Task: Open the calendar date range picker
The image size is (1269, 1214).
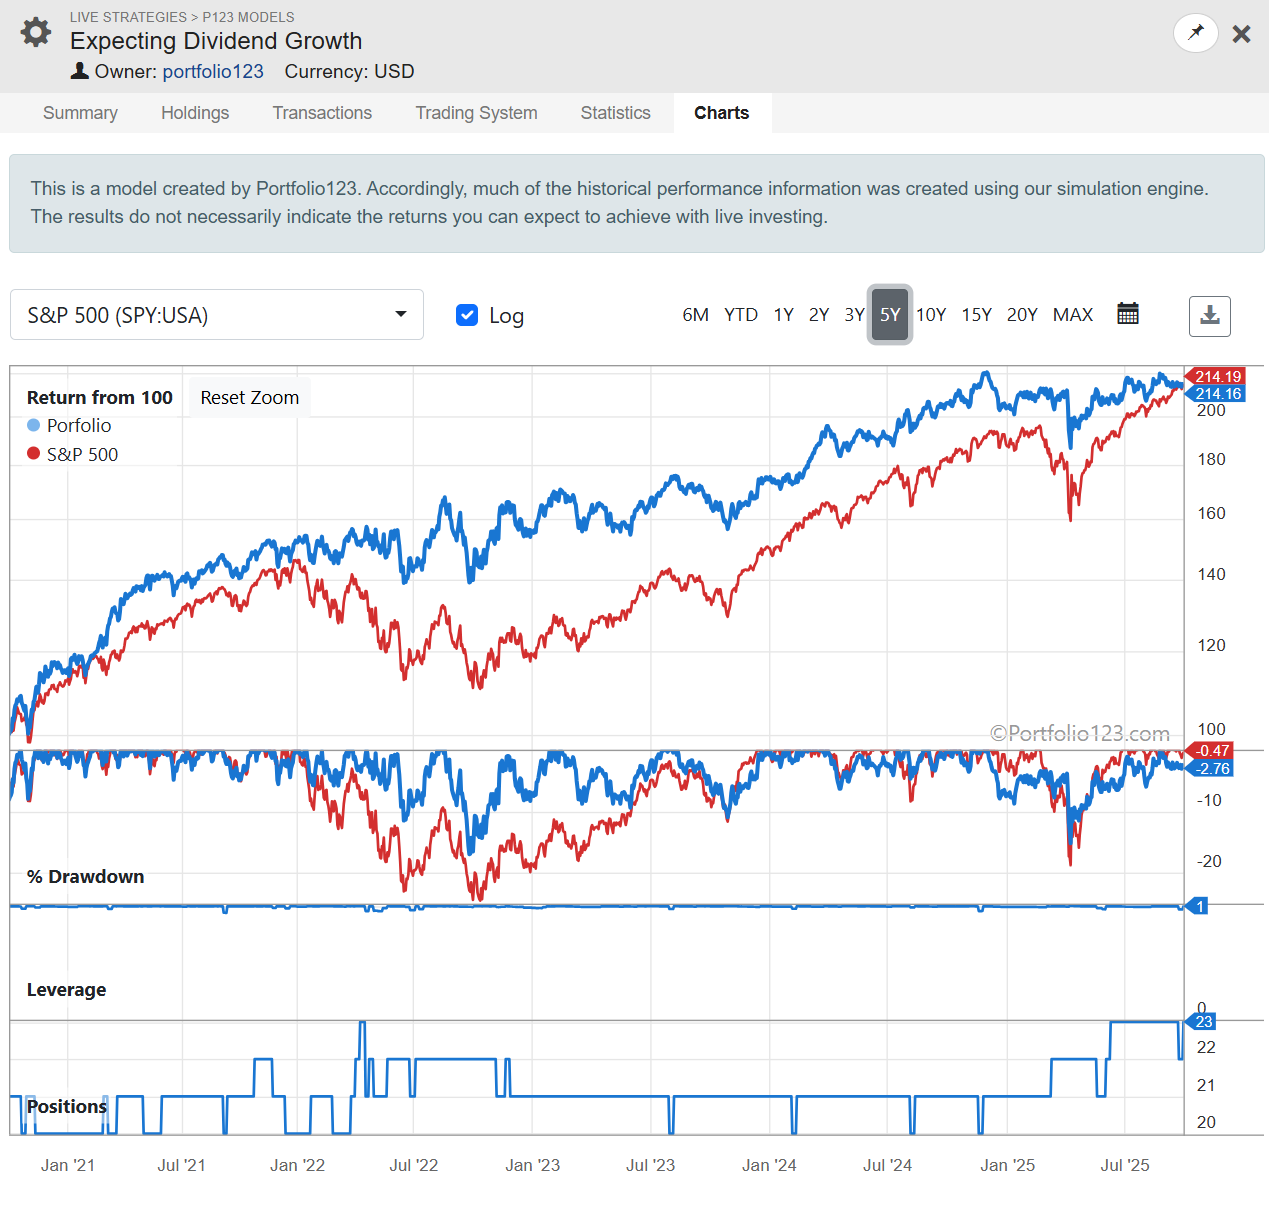Action: click(x=1127, y=314)
